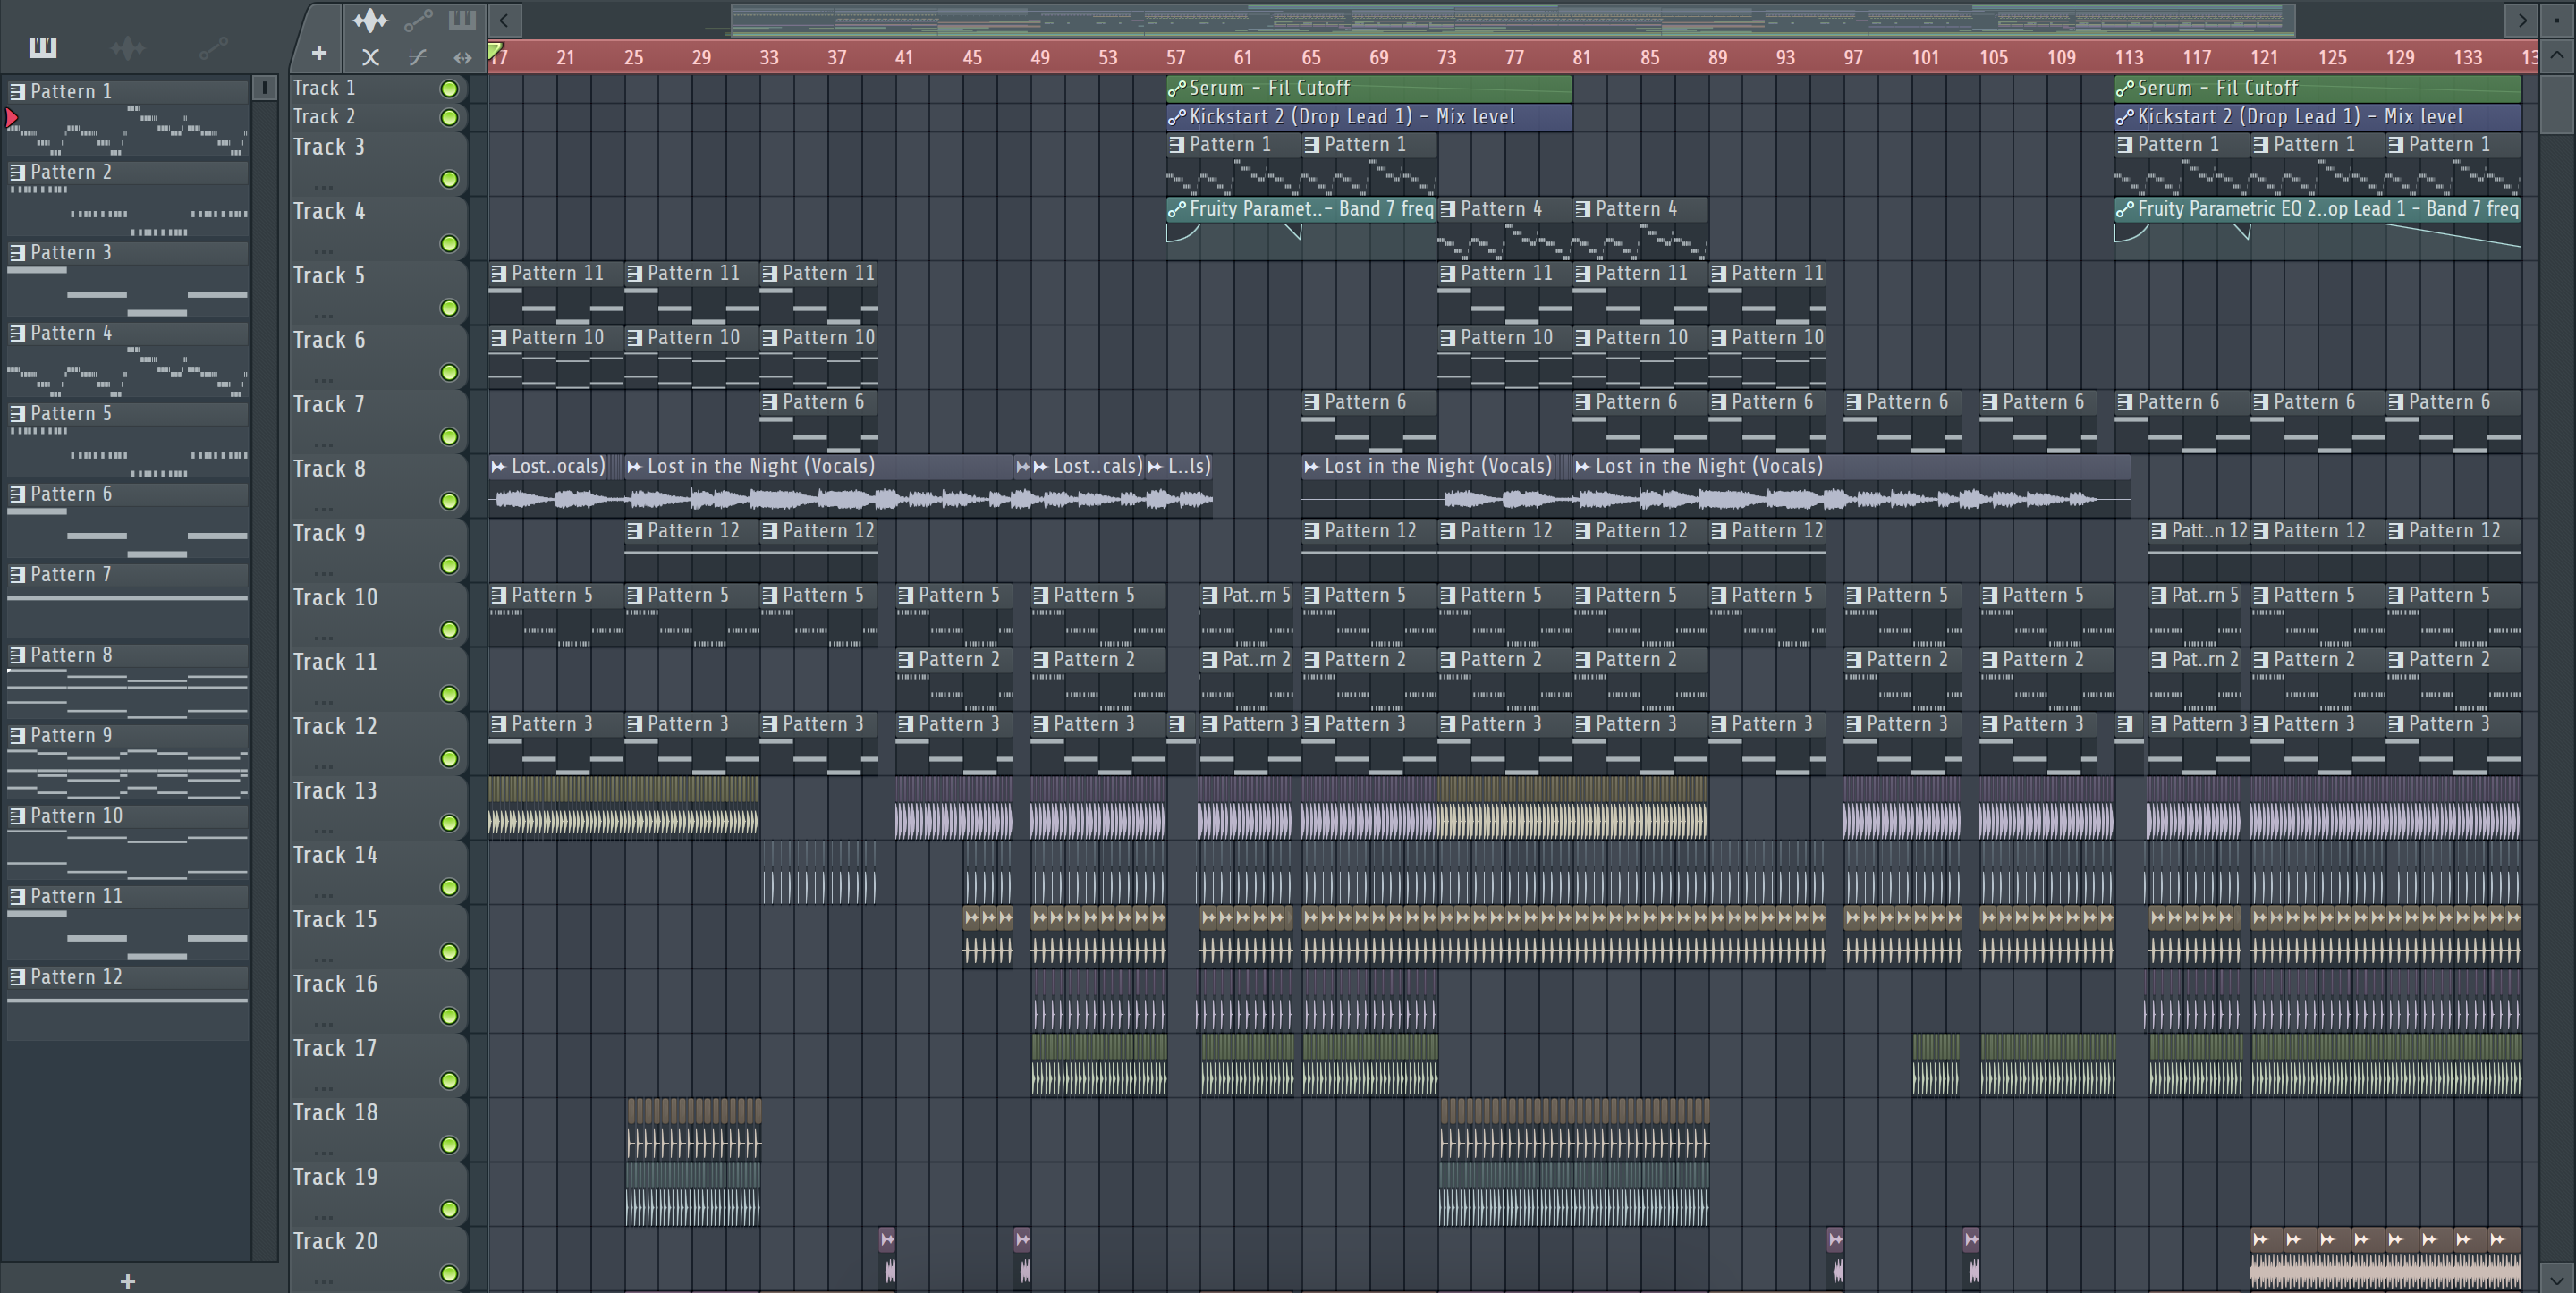This screenshot has width=2576, height=1293.
Task: Click the picker panel scrollbar handle
Action: click(x=264, y=88)
